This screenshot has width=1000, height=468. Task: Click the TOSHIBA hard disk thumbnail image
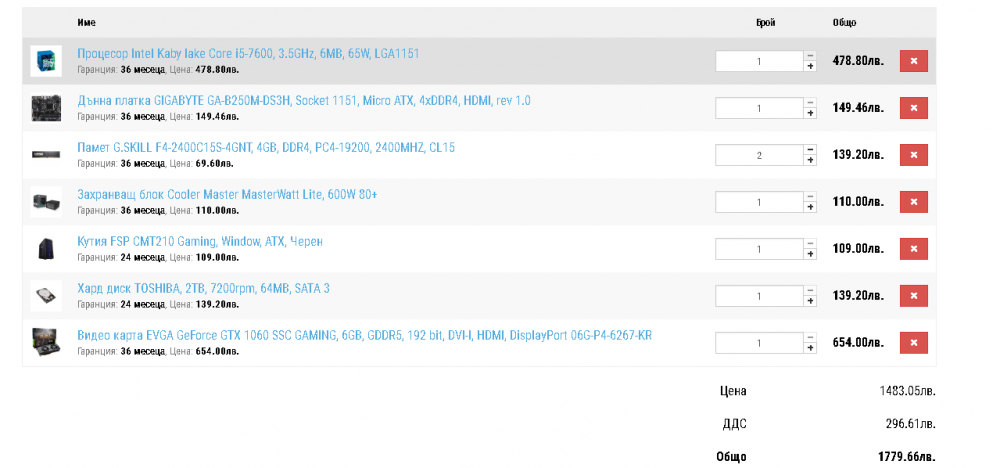point(46,296)
